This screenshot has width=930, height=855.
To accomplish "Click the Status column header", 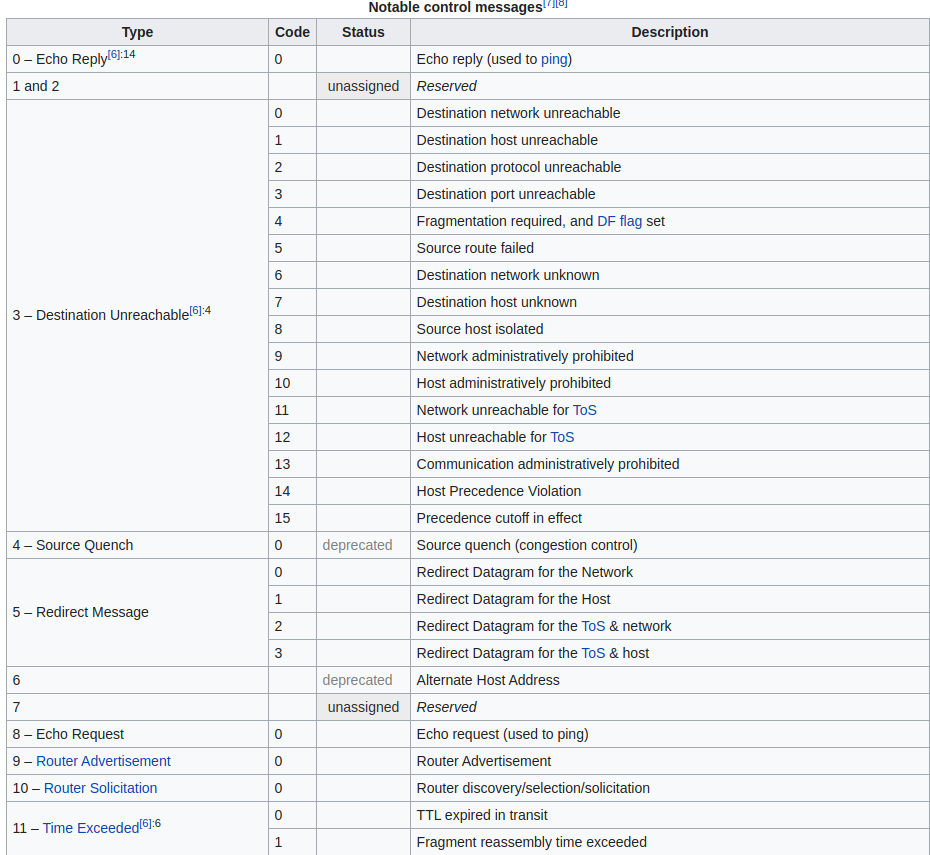I will click(x=363, y=32).
